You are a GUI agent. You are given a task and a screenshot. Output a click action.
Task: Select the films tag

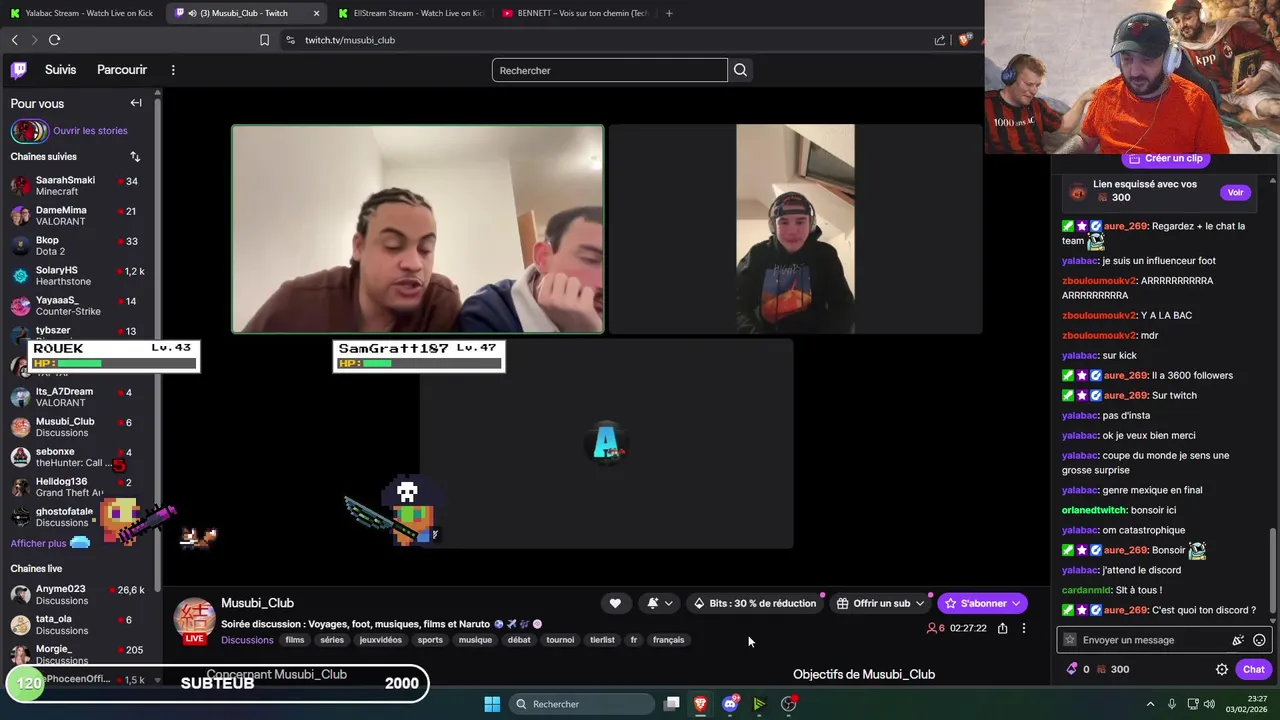pos(295,640)
